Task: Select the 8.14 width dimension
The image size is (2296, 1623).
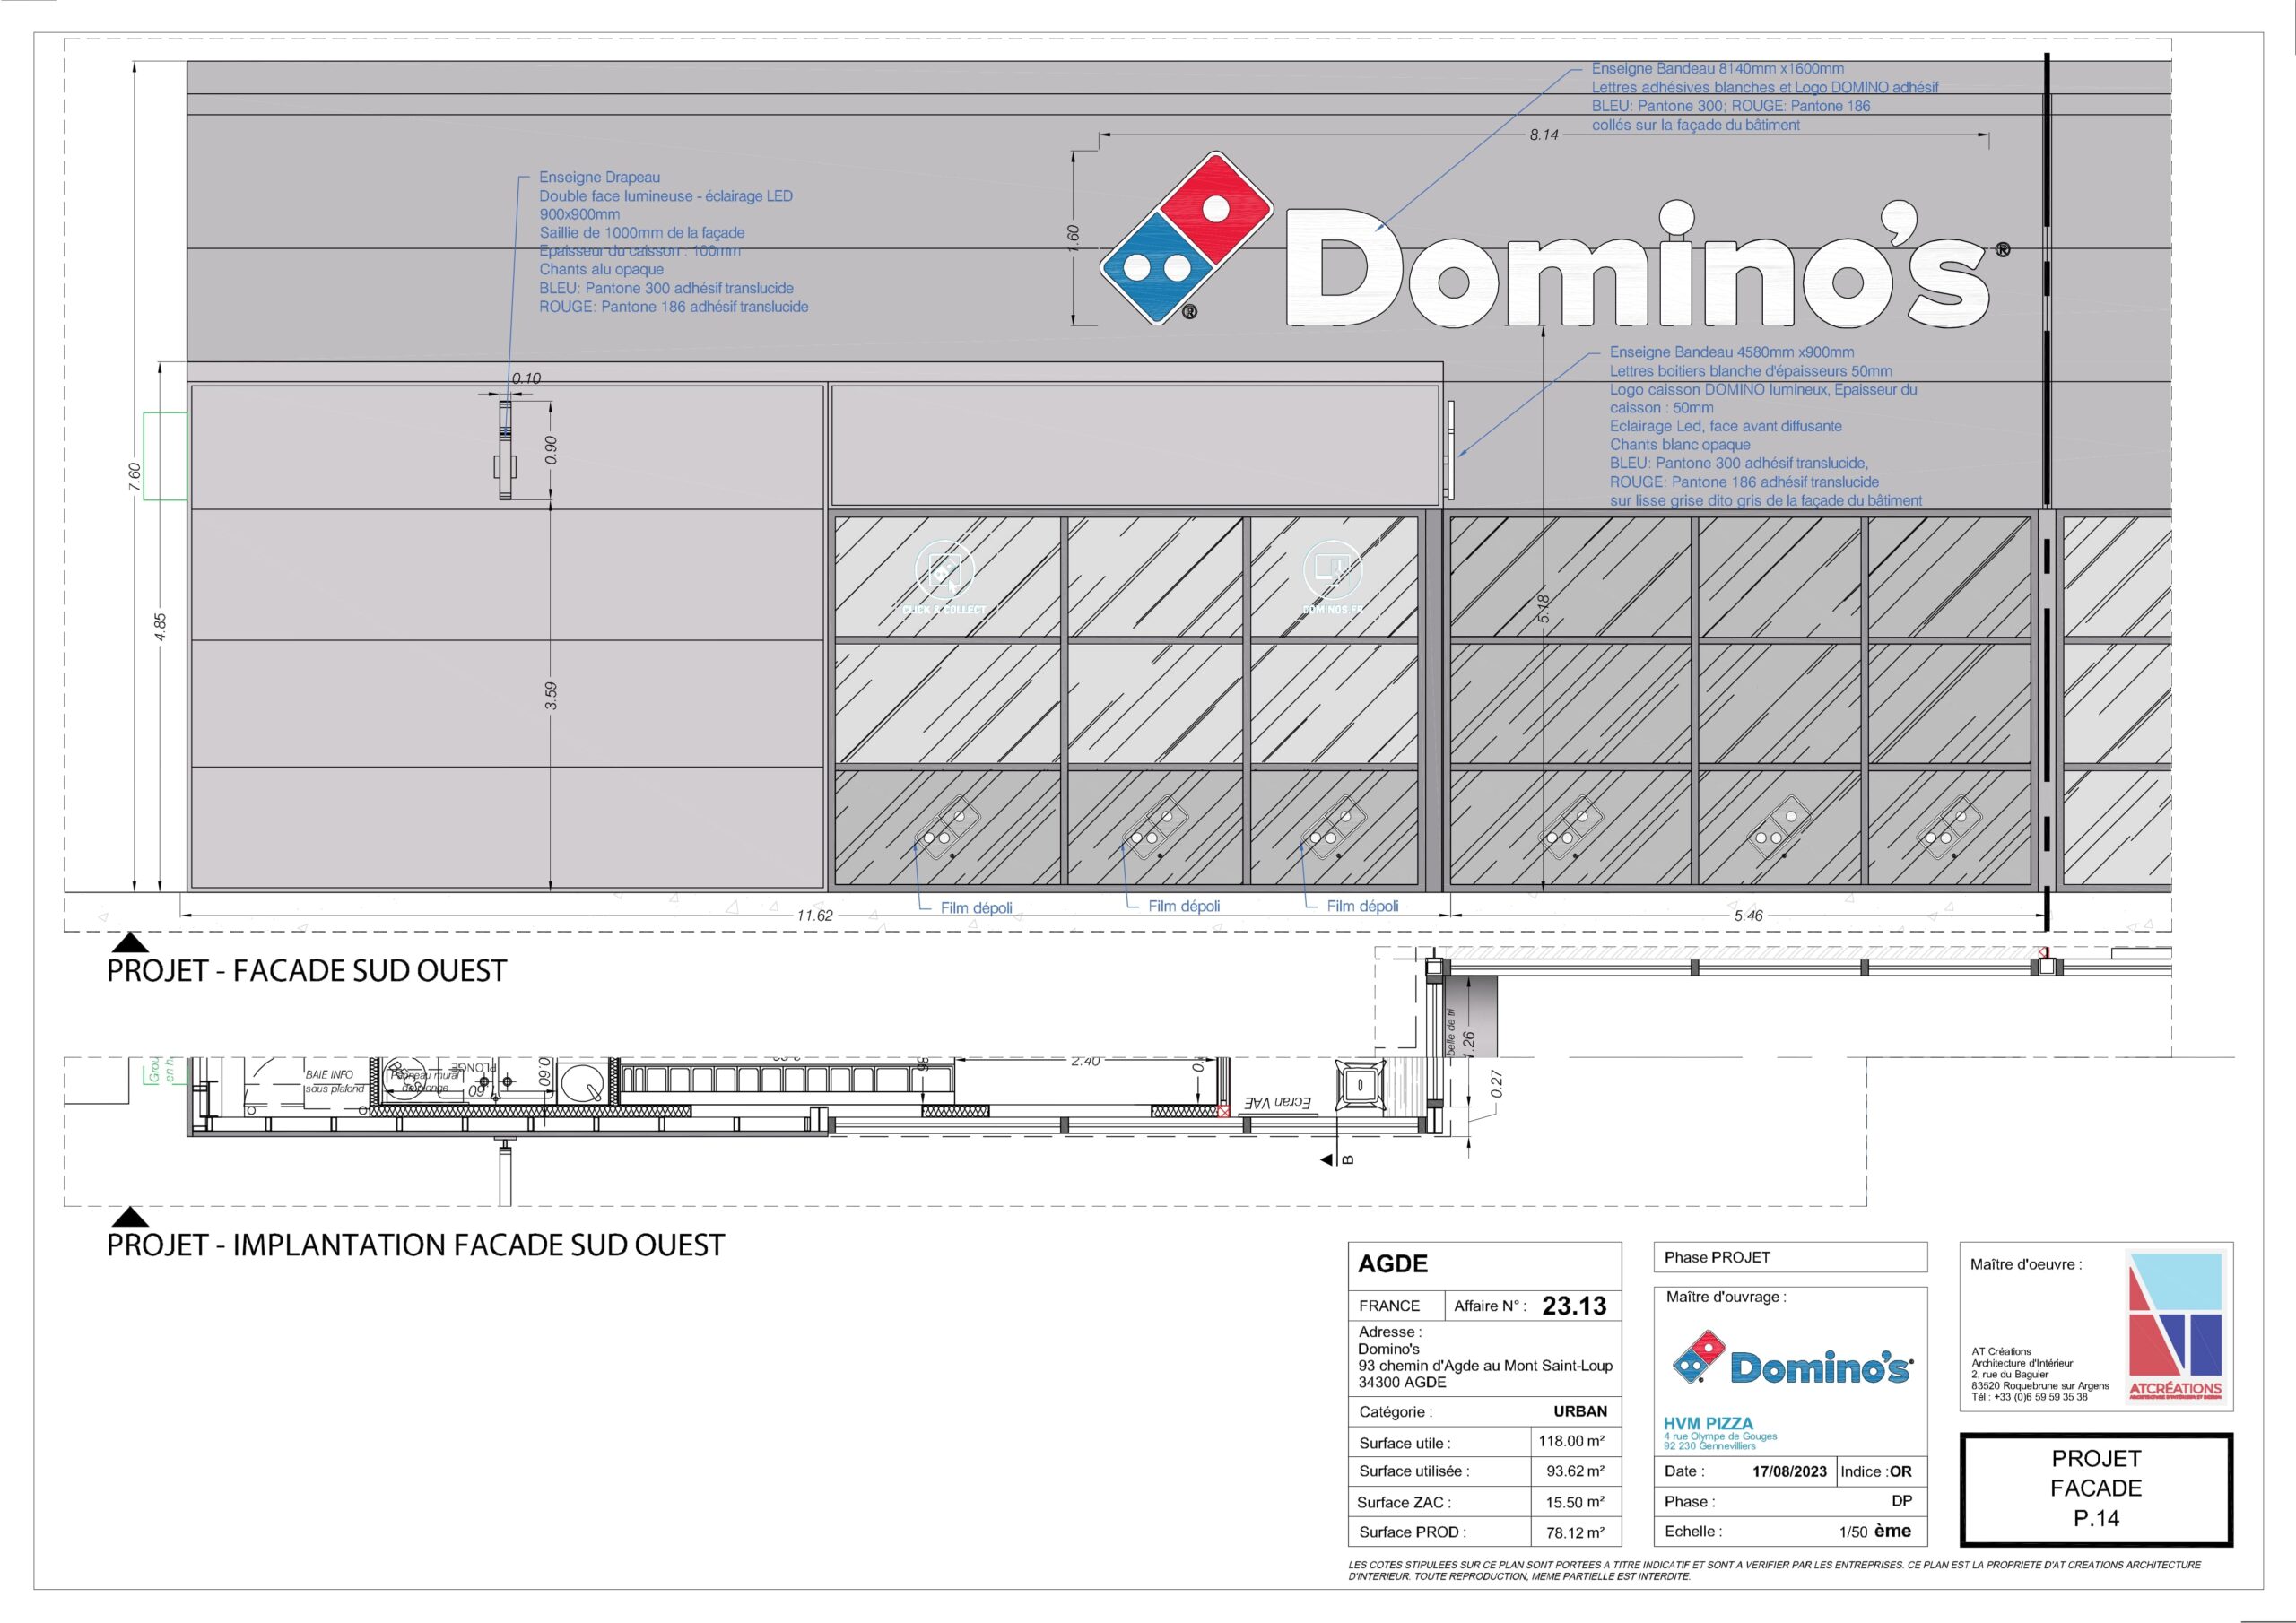Action: 1543,134
